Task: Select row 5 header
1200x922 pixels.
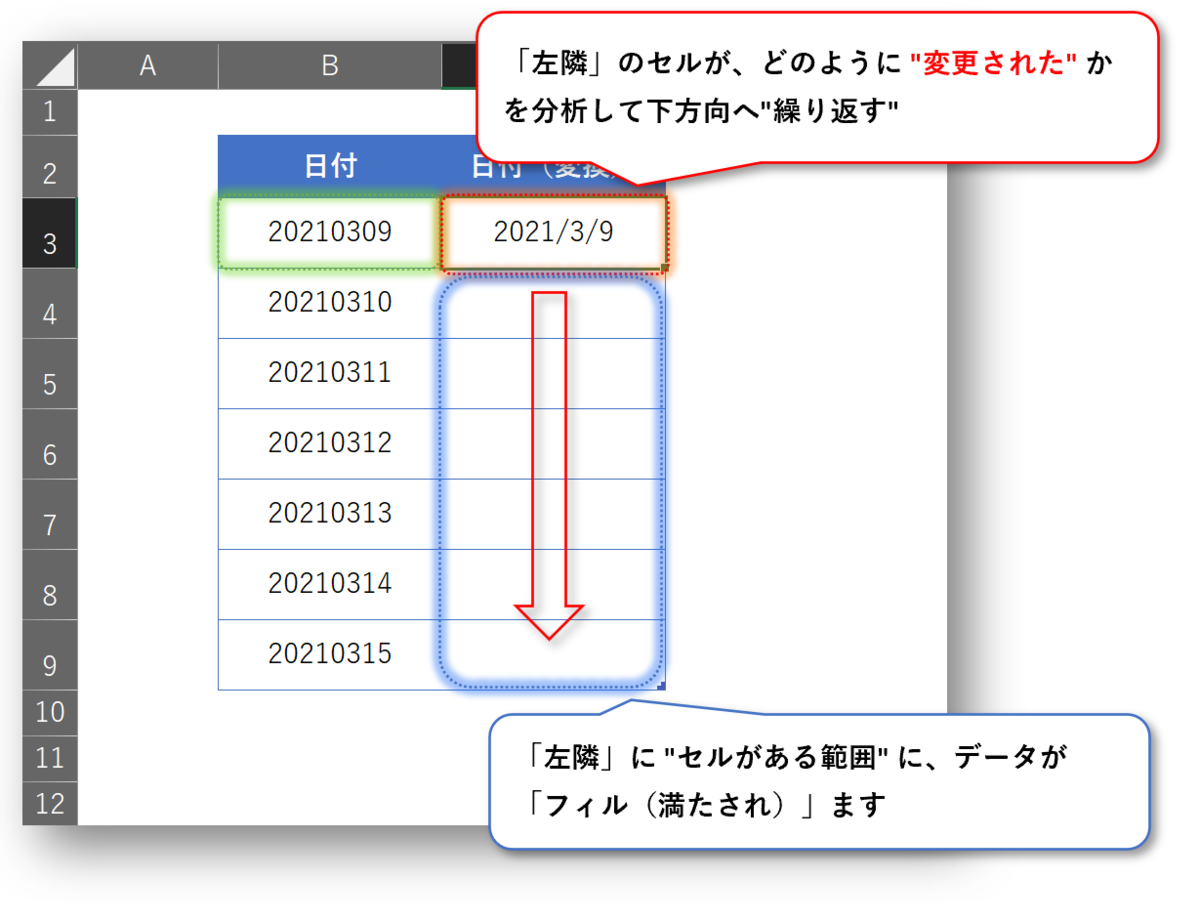Action: pos(49,374)
